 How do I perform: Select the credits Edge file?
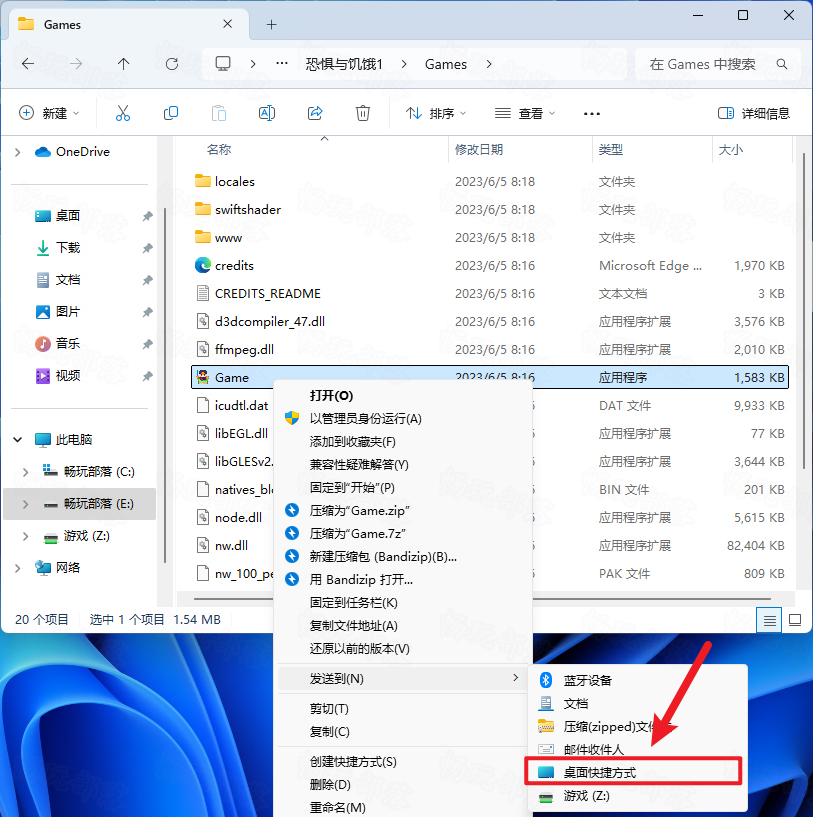490,266
